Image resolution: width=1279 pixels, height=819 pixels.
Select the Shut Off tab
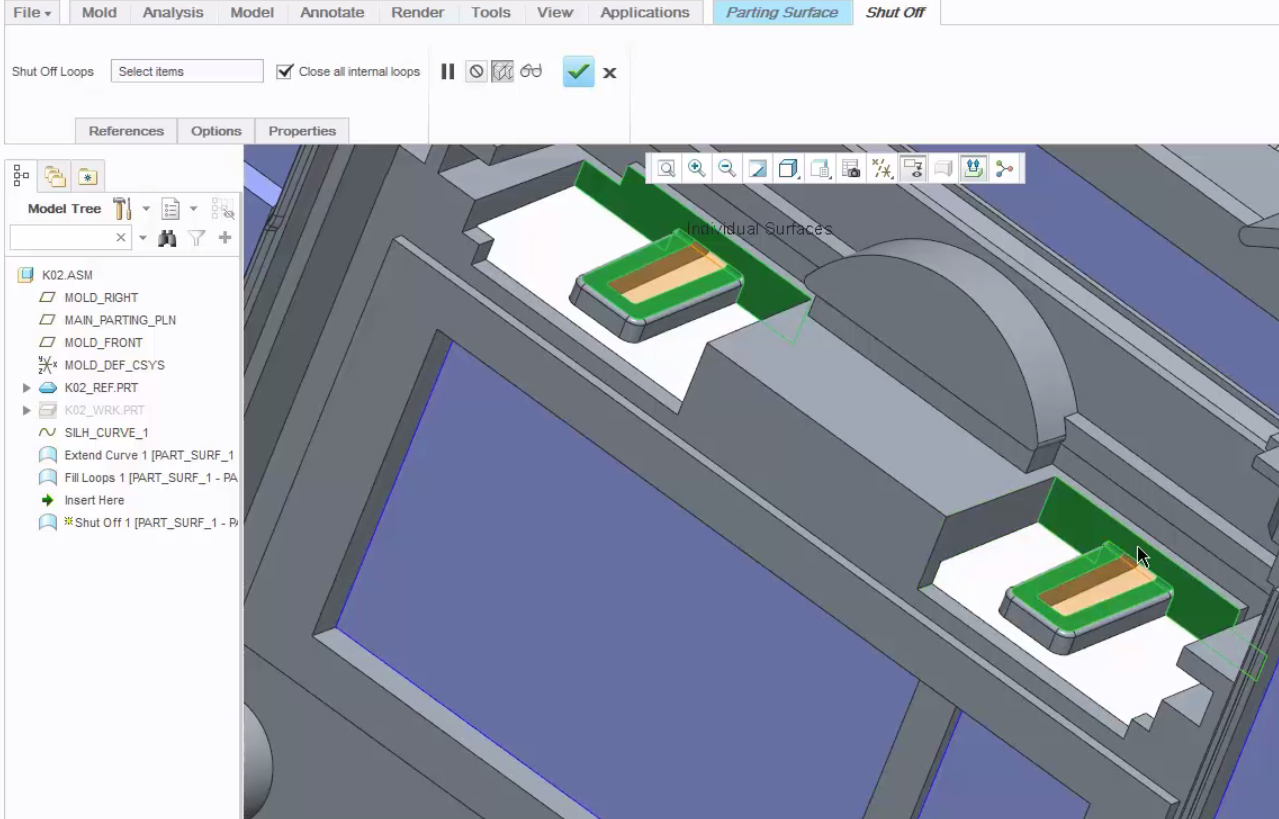coord(895,13)
